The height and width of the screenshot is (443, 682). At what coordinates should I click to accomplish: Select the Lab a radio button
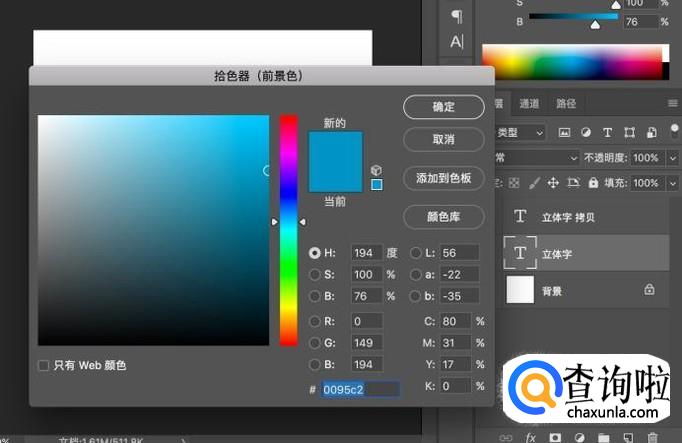point(416,274)
